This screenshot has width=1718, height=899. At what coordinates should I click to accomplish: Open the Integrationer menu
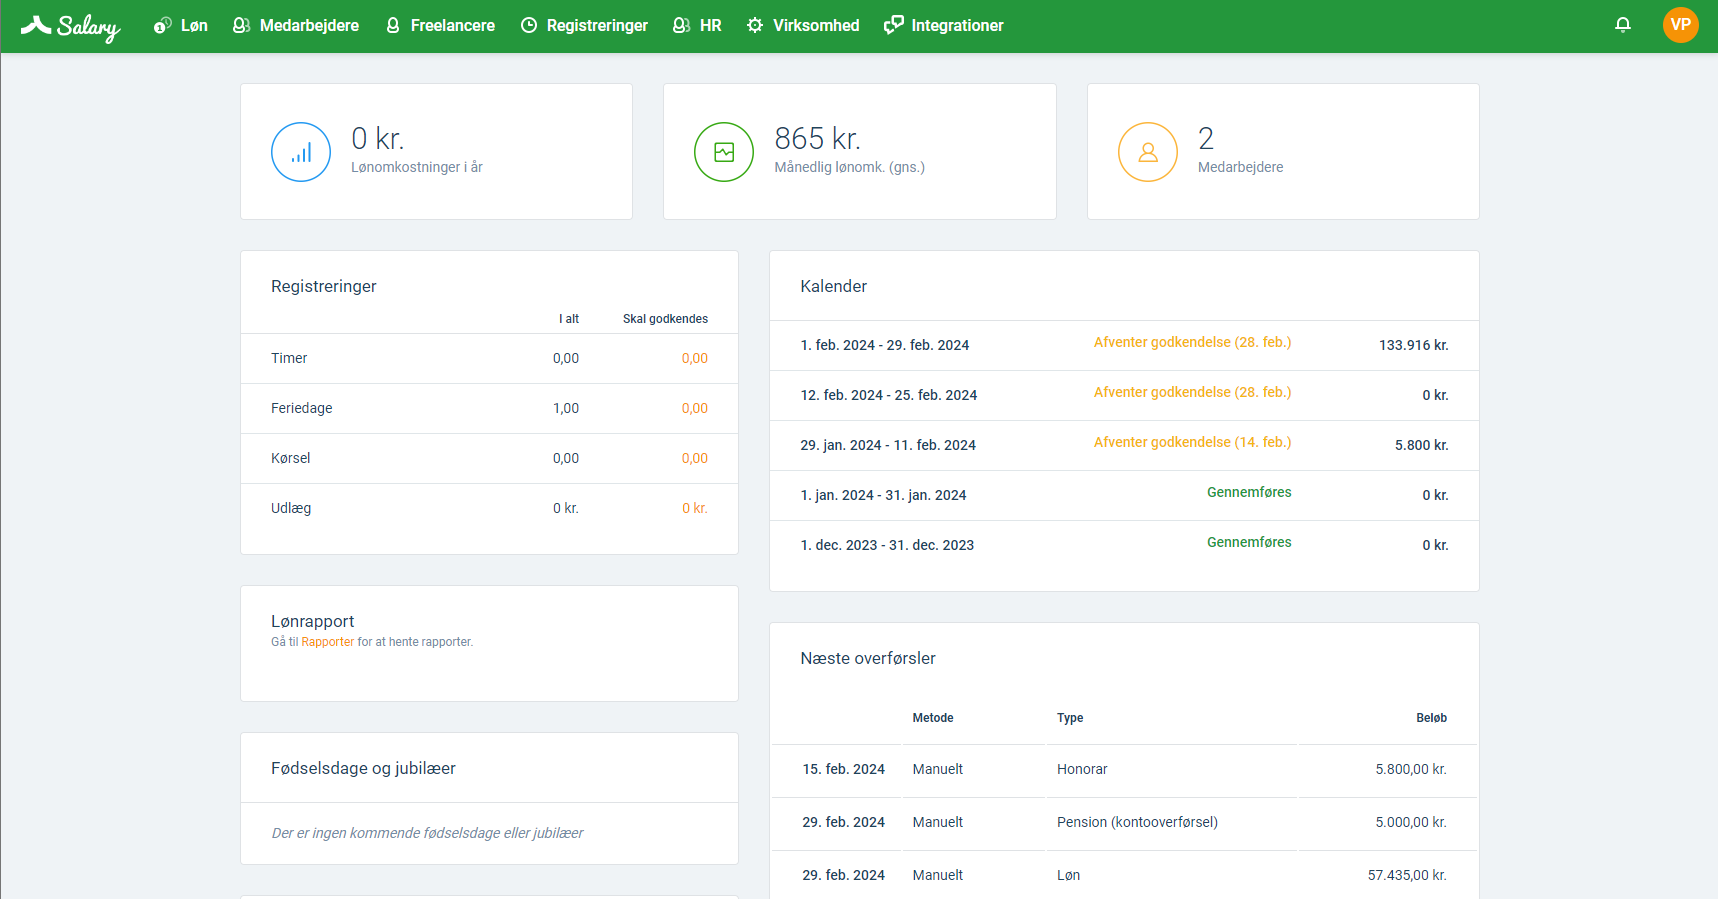pyautogui.click(x=944, y=25)
